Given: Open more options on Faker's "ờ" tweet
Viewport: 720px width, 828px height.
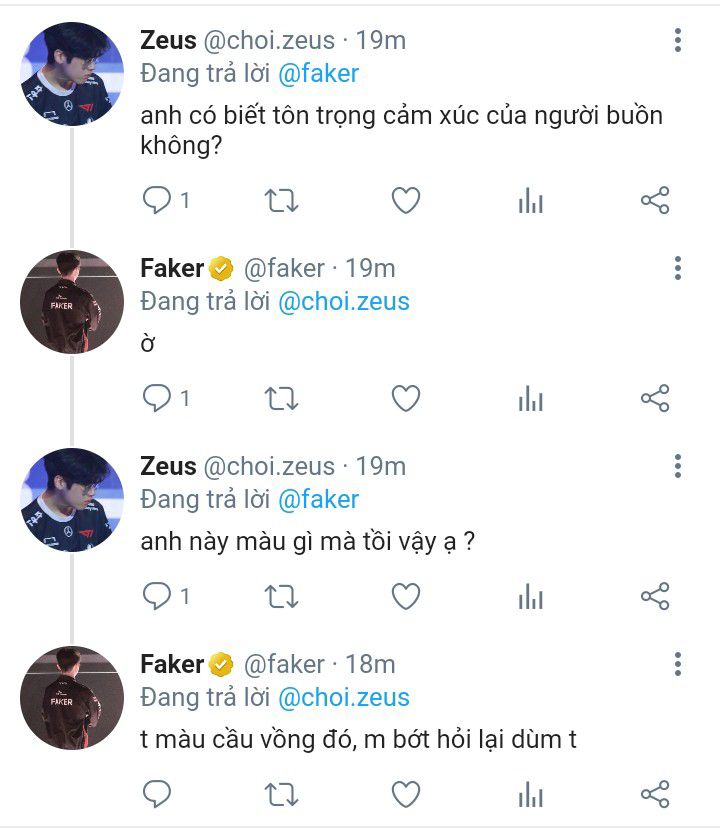Looking at the screenshot, I should [x=678, y=267].
